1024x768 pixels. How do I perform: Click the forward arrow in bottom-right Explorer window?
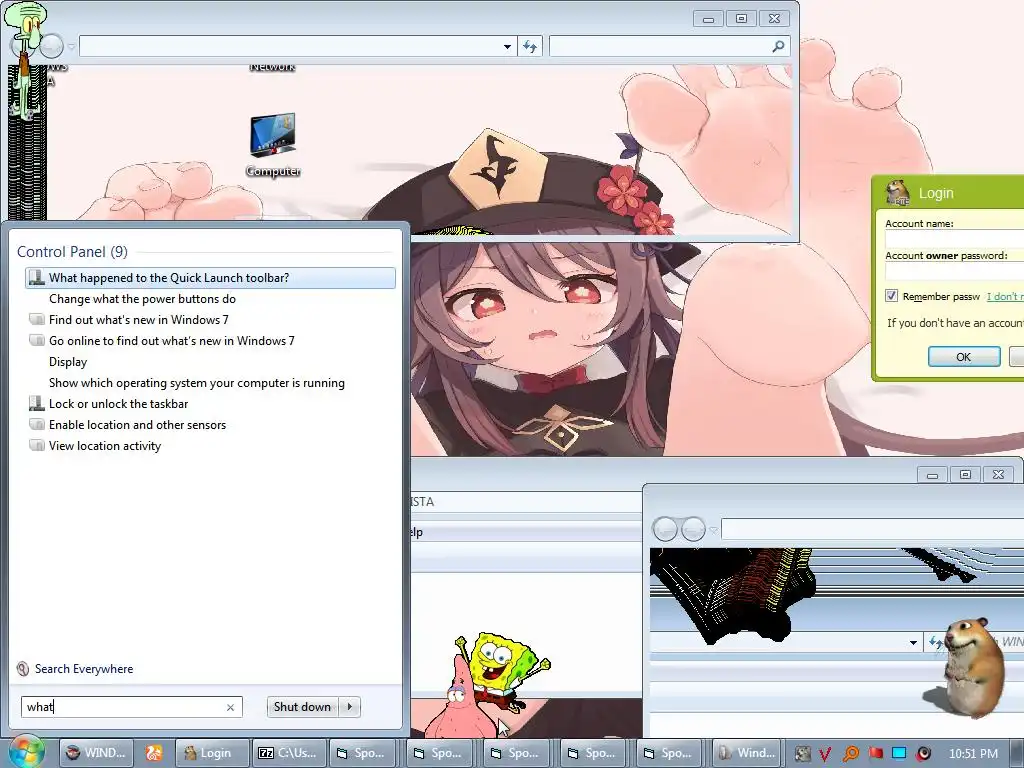[693, 529]
